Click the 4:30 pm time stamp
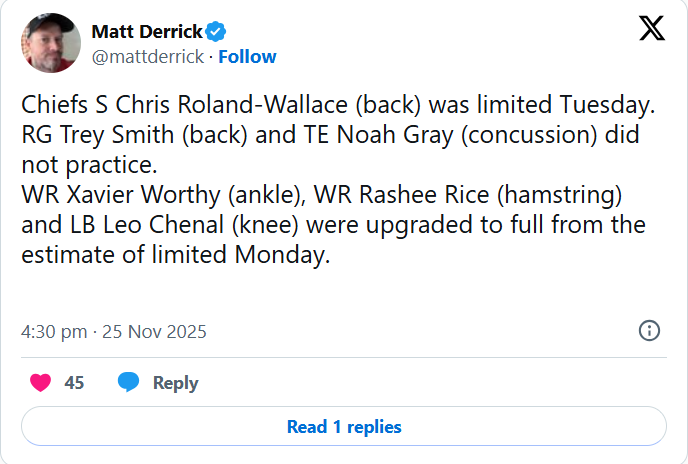688x464 pixels. coord(54,332)
